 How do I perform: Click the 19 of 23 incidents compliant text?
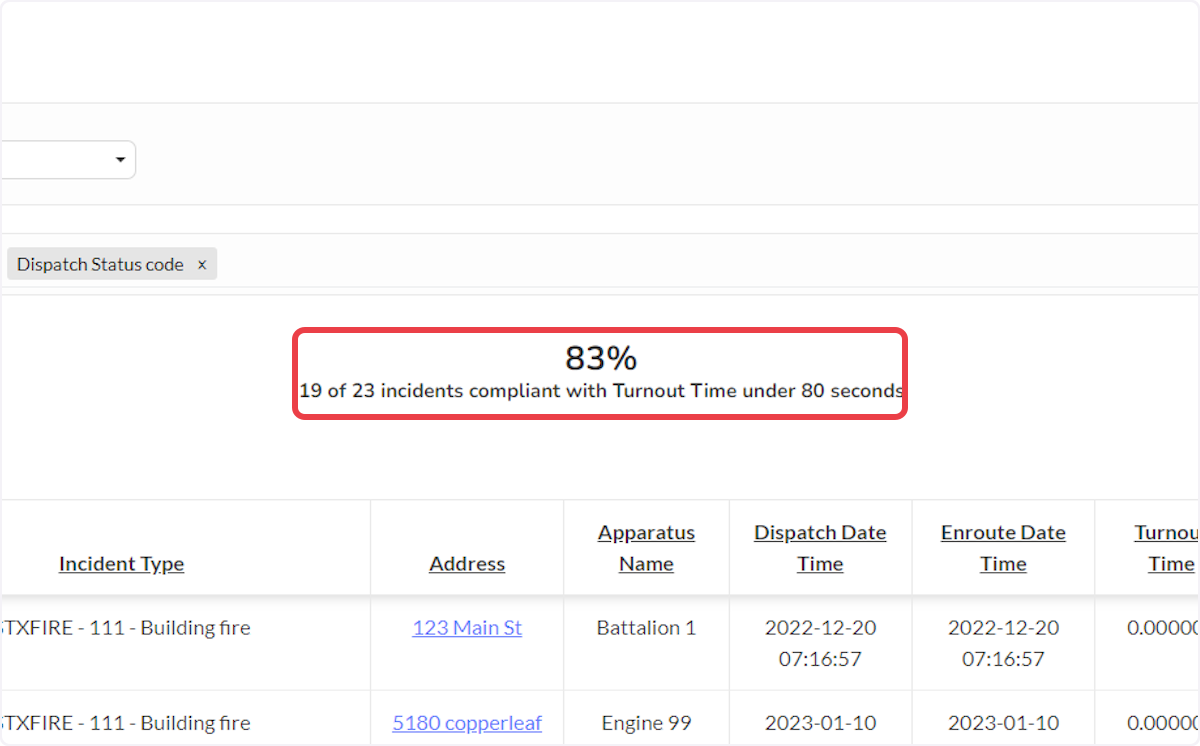(x=601, y=391)
